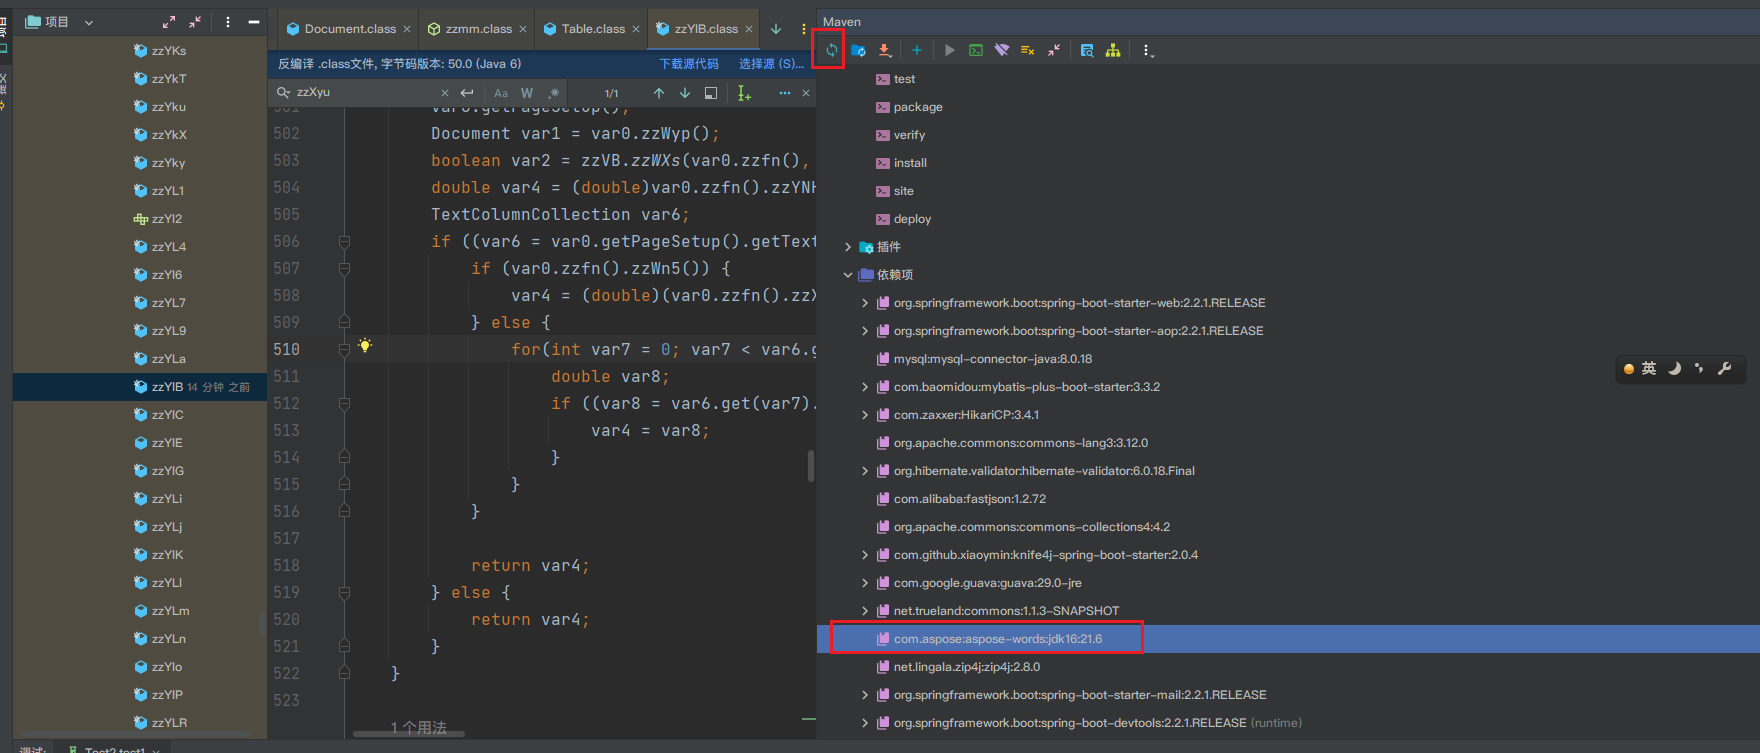Image resolution: width=1760 pixels, height=753 pixels.
Task: Download sources and documentation in Maven toolbar
Action: pyautogui.click(x=885, y=50)
